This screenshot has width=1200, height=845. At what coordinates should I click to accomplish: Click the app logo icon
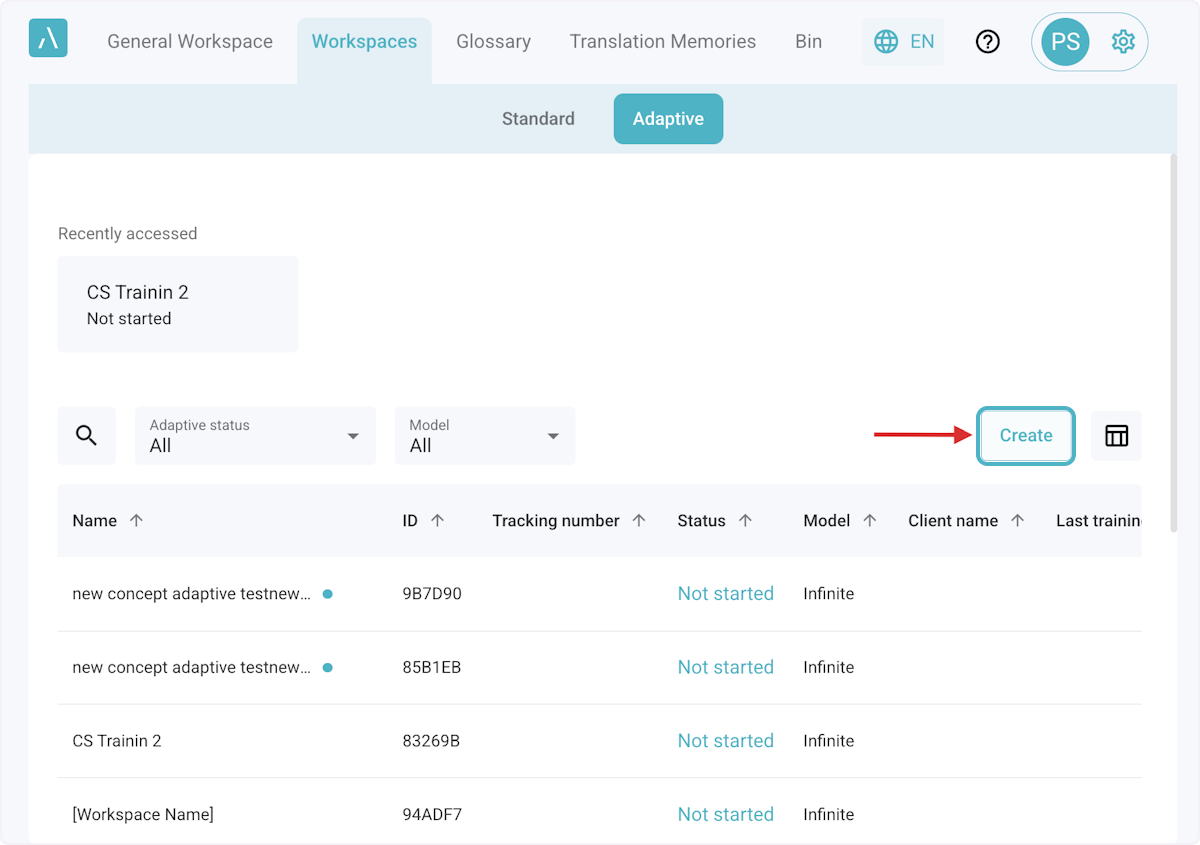[48, 39]
